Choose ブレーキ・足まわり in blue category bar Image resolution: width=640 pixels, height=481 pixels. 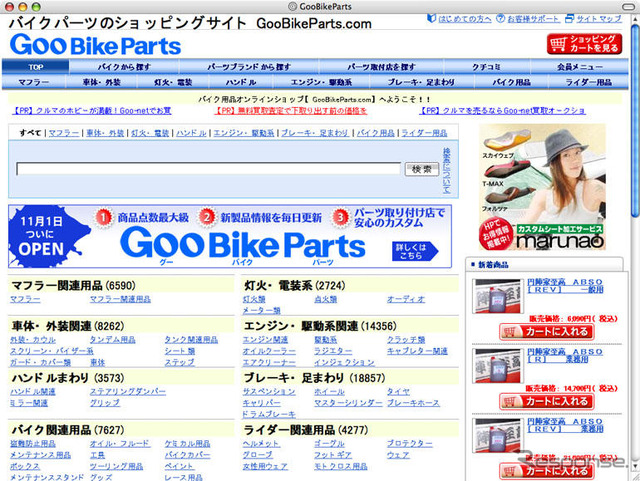421,82
